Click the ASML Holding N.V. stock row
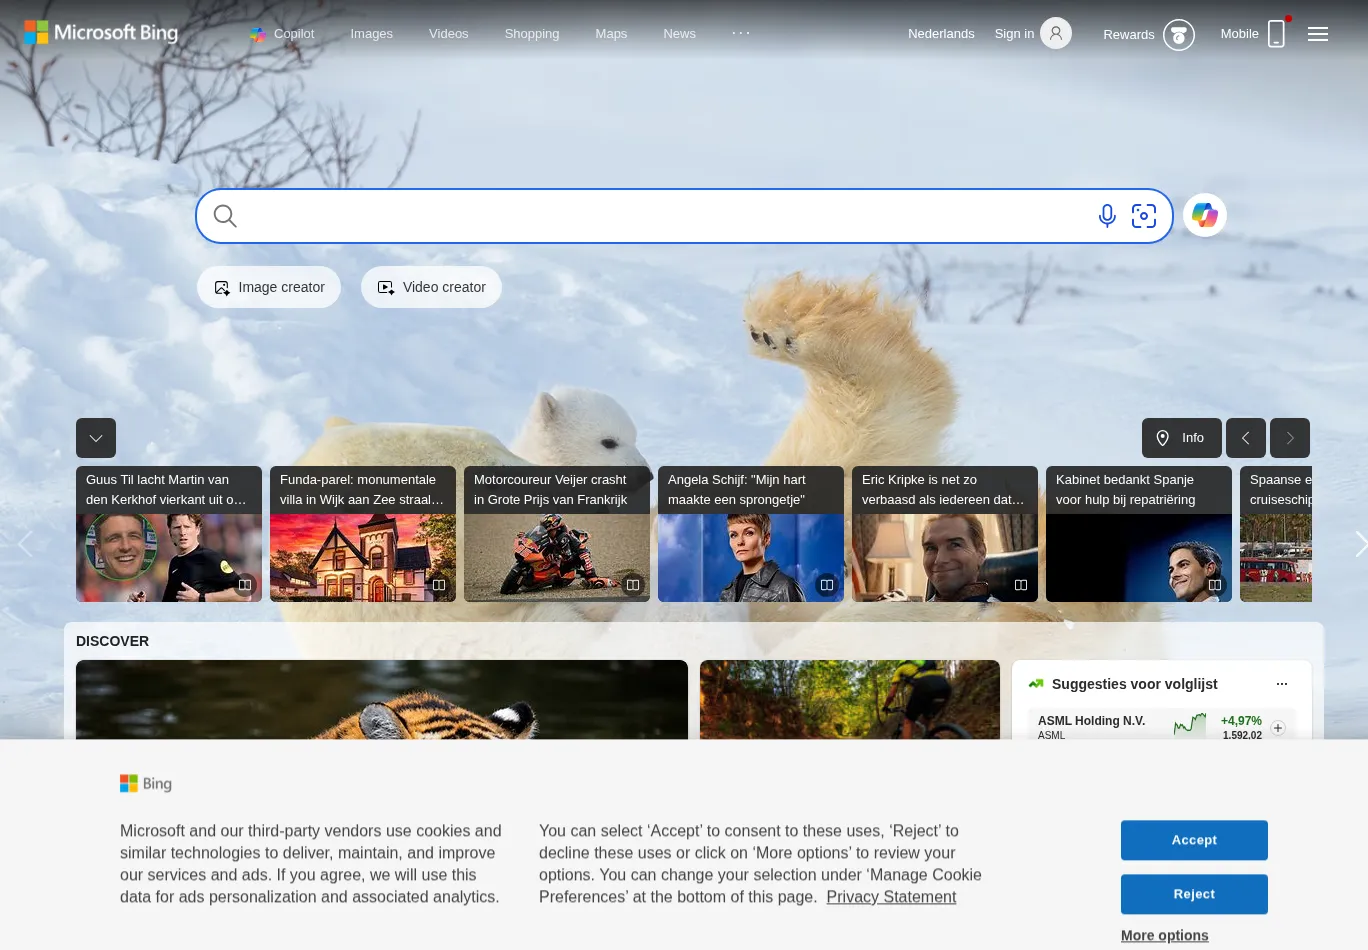The height and width of the screenshot is (950, 1368). pyautogui.click(x=1162, y=725)
